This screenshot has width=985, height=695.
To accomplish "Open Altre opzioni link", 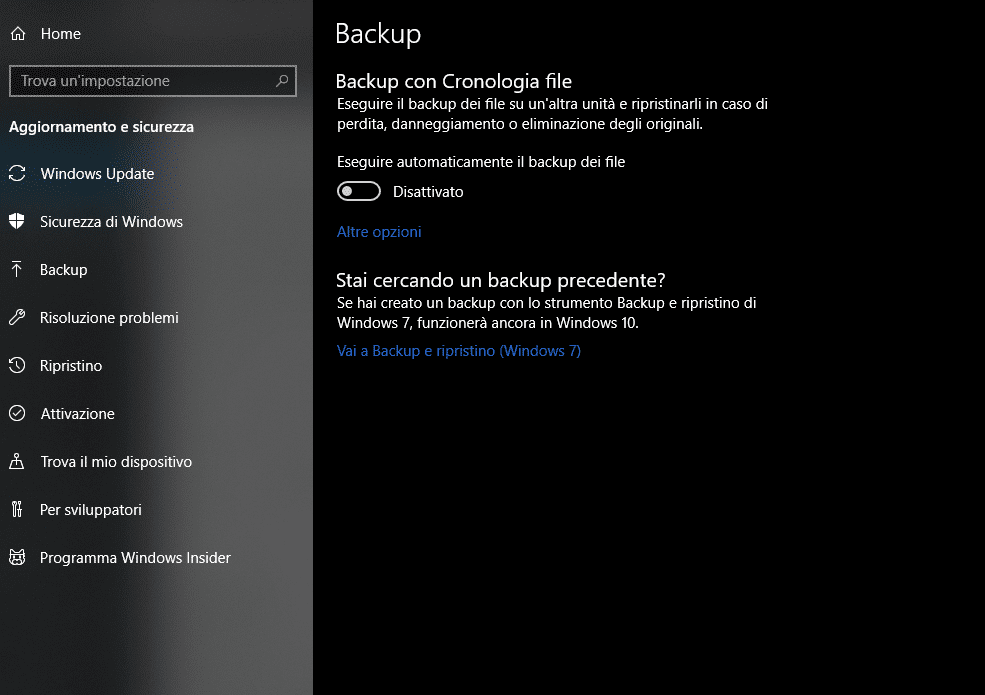I will point(379,232).
